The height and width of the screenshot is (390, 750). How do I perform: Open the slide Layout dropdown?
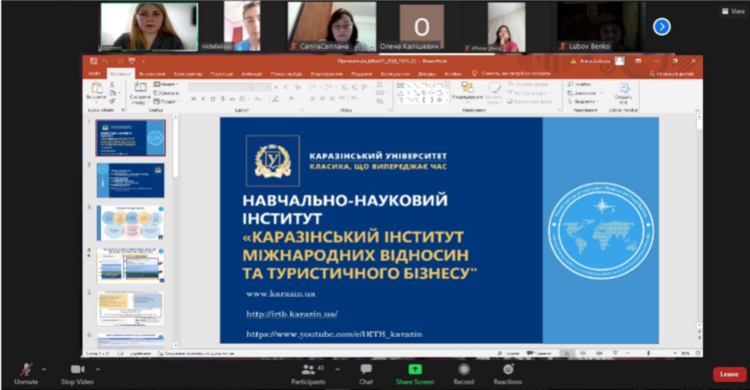coord(166,84)
